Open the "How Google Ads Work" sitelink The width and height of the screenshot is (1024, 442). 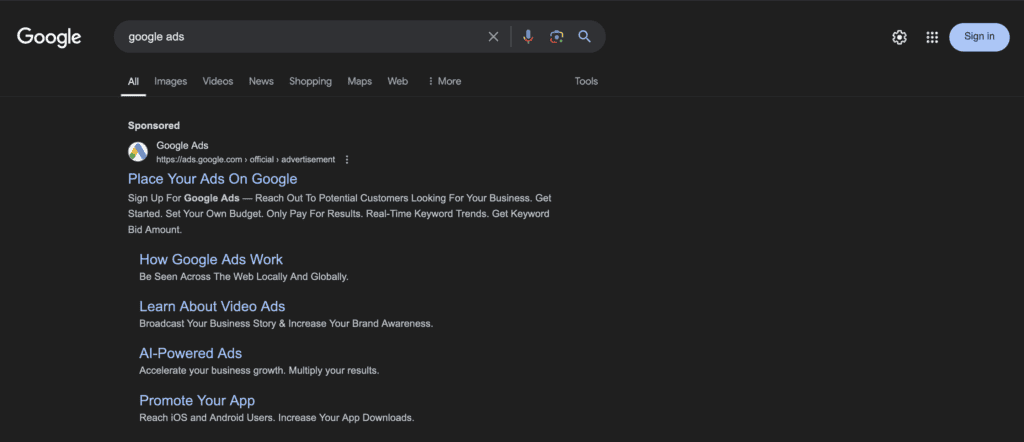click(x=211, y=259)
